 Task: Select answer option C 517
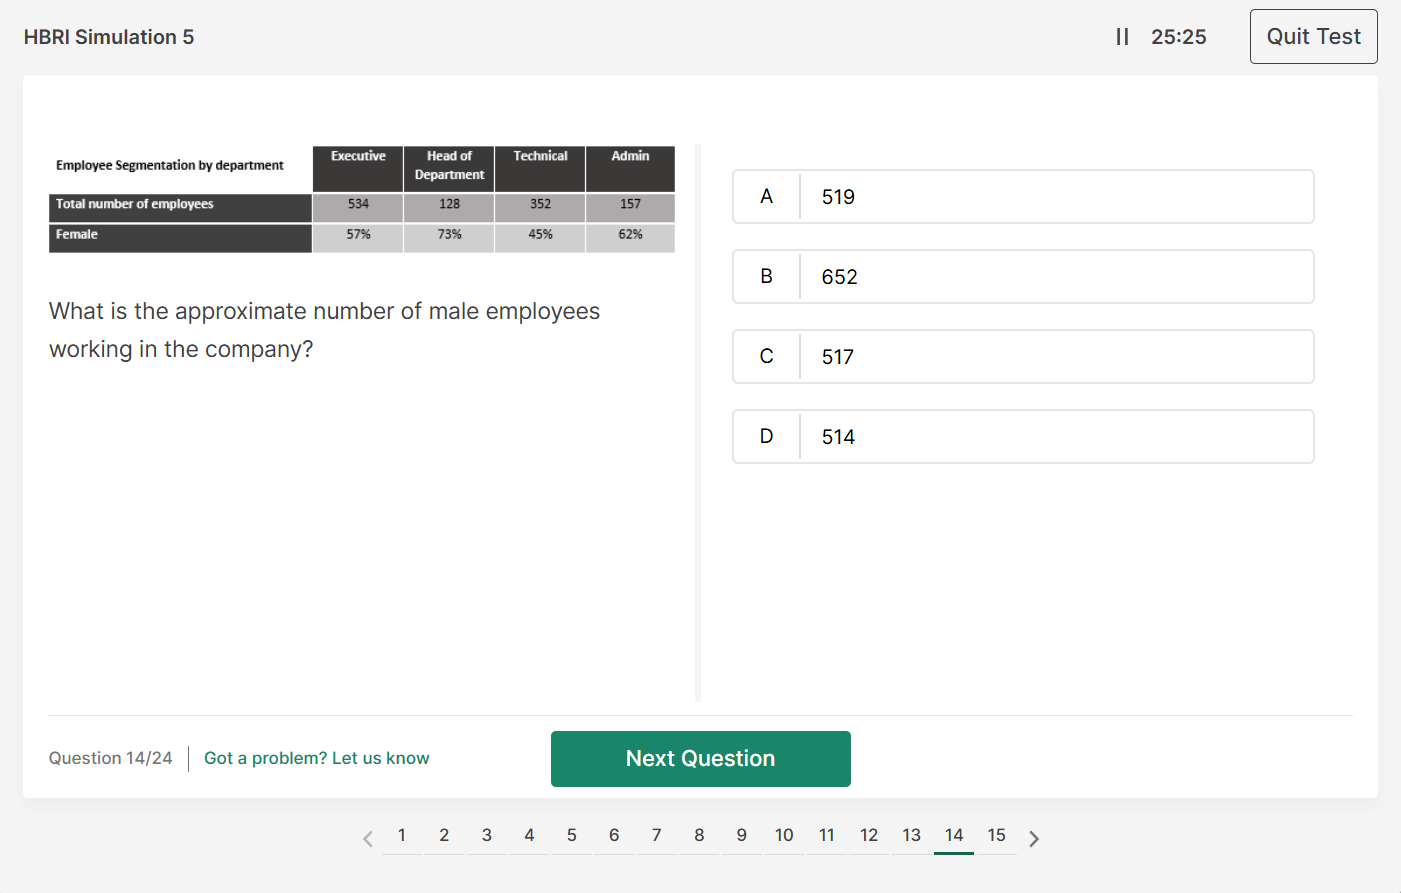(x=1022, y=356)
